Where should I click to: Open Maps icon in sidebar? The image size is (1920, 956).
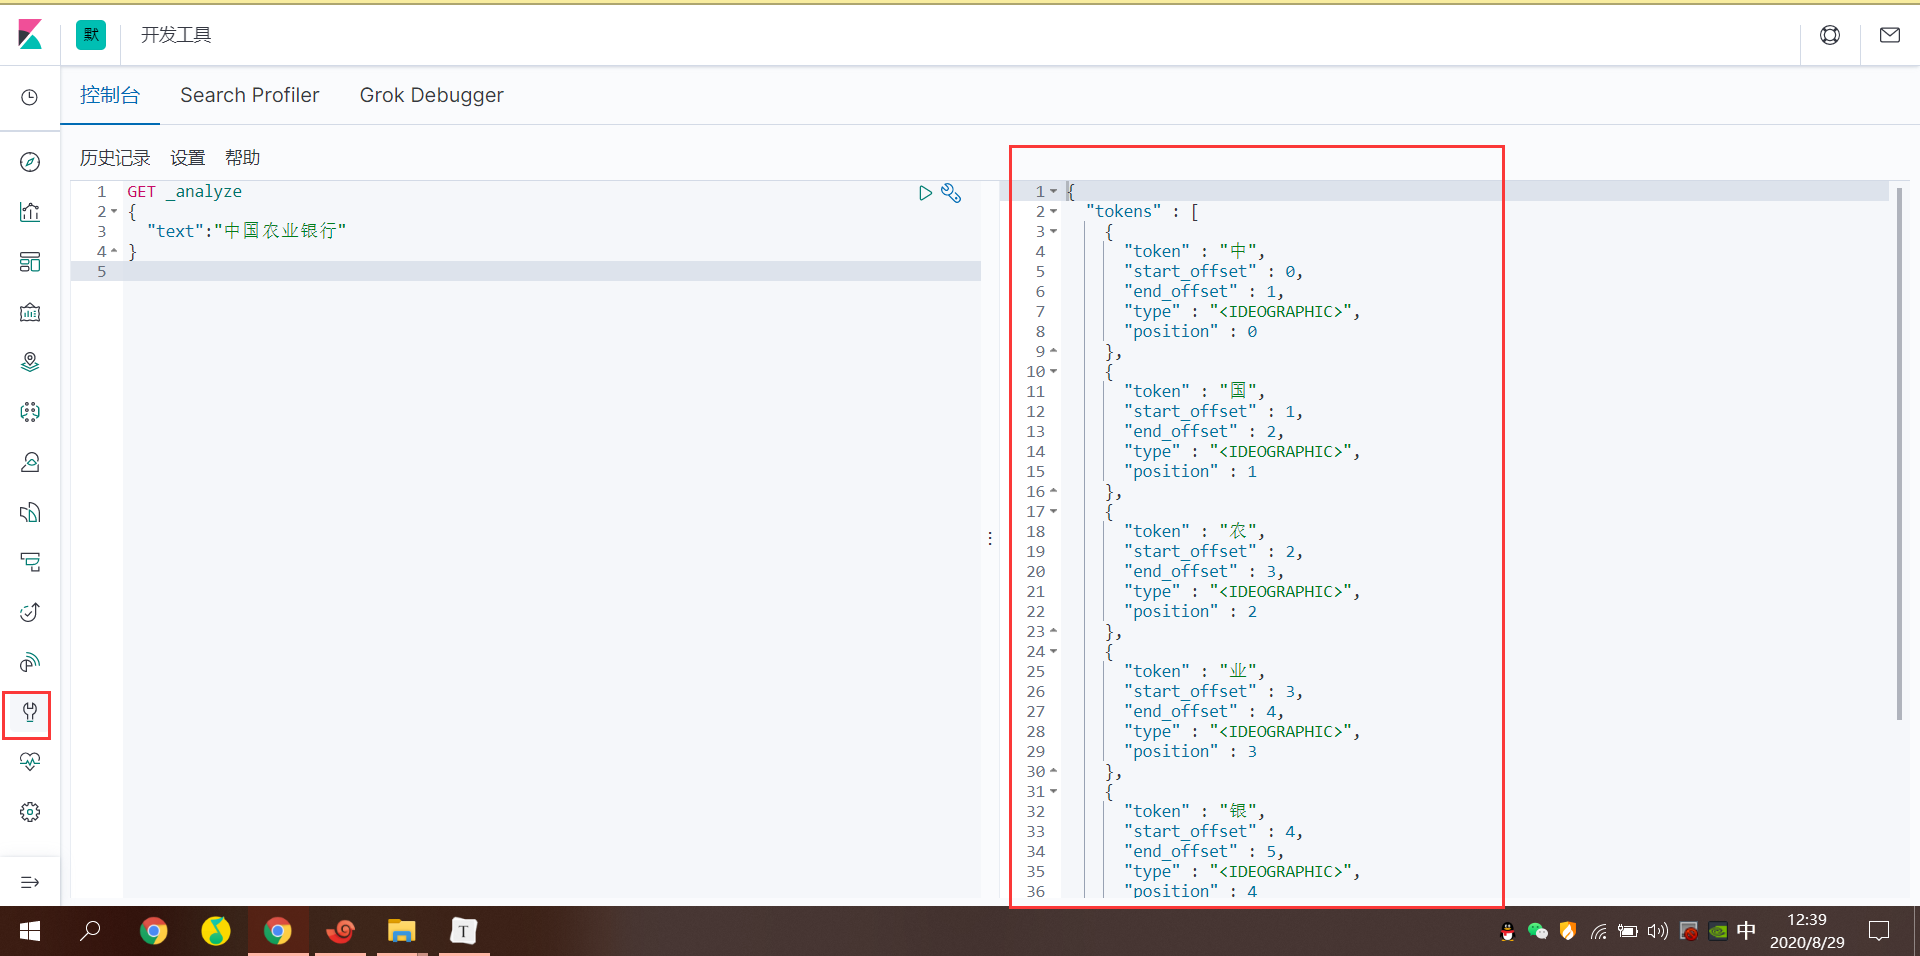(x=30, y=362)
